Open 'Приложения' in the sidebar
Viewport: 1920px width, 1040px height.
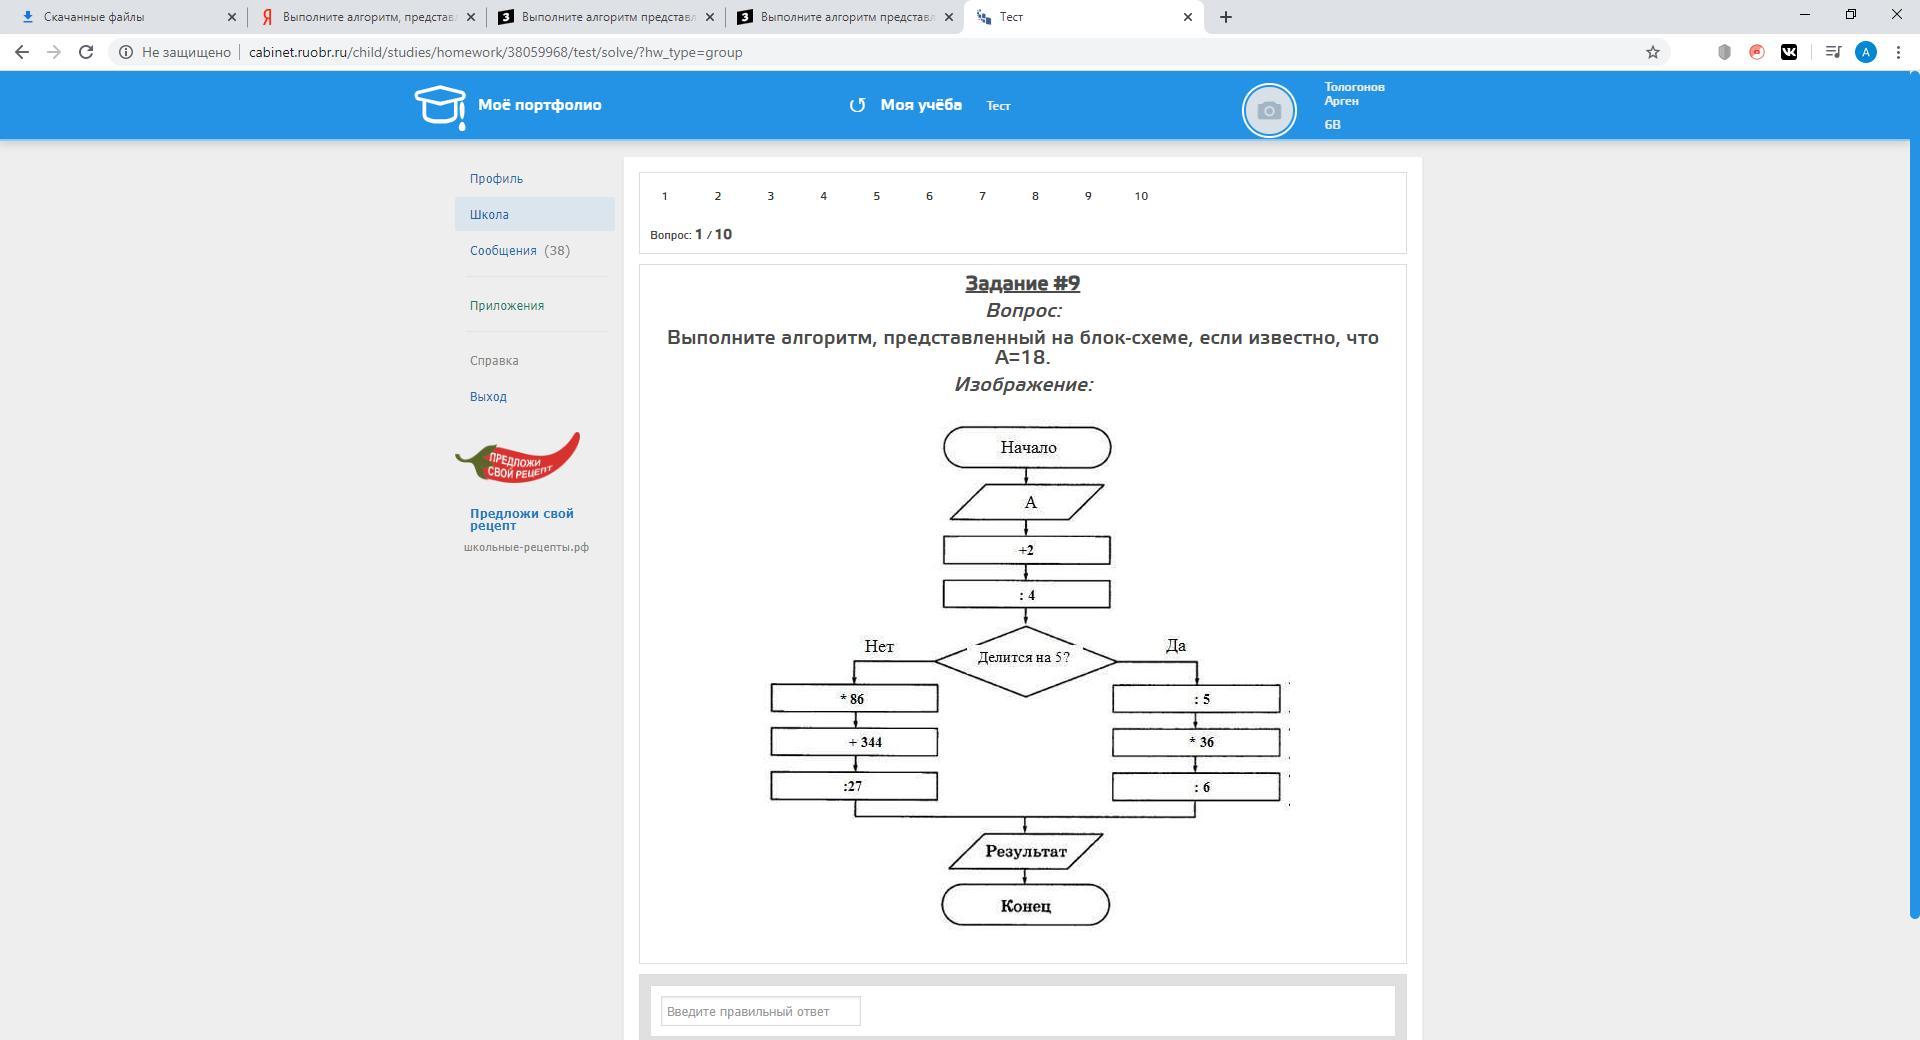pos(507,306)
